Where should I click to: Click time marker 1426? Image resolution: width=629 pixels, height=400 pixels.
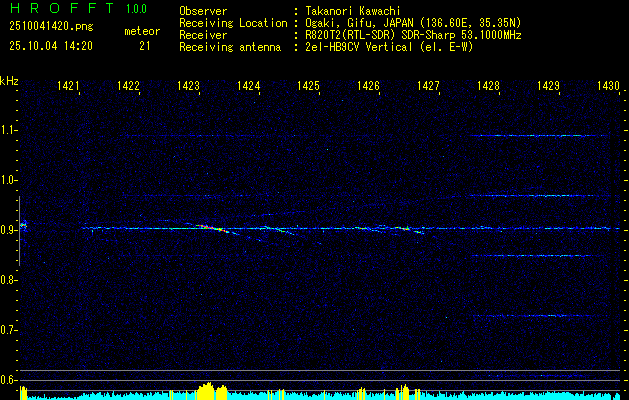(368, 85)
